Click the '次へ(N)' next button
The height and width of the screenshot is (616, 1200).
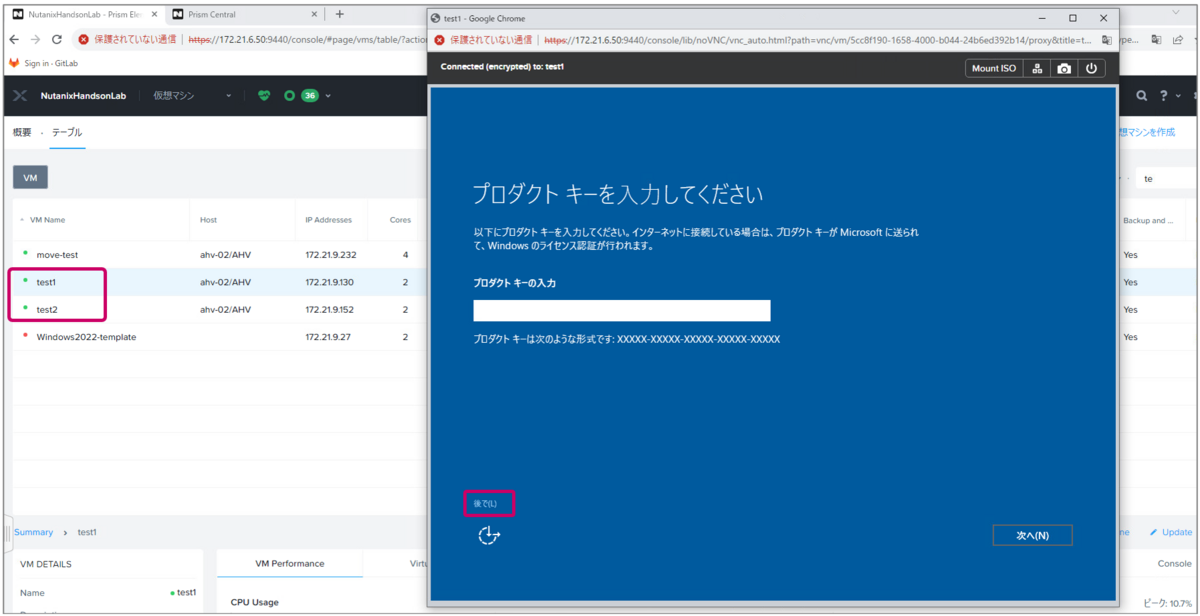point(1032,536)
